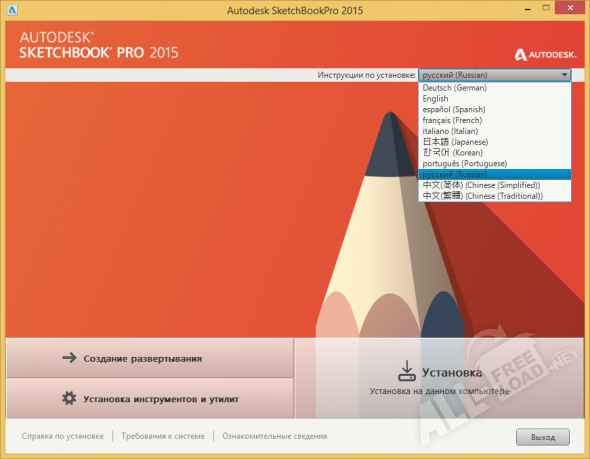Select highlighted русский (Russian) list entry
590x459 pixels.
tap(495, 174)
